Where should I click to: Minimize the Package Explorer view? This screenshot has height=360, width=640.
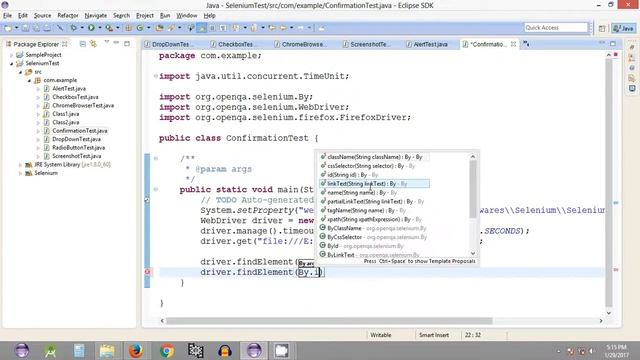(116, 42)
